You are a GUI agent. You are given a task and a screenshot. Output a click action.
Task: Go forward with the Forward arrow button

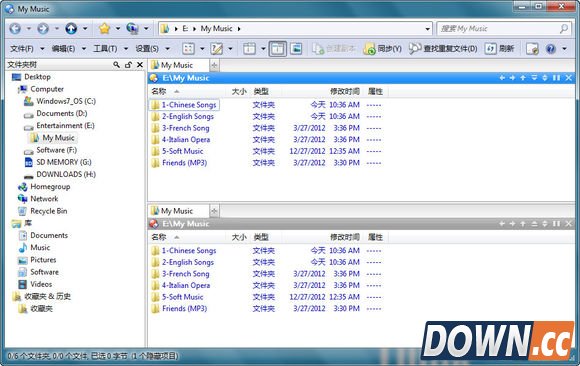[43, 28]
